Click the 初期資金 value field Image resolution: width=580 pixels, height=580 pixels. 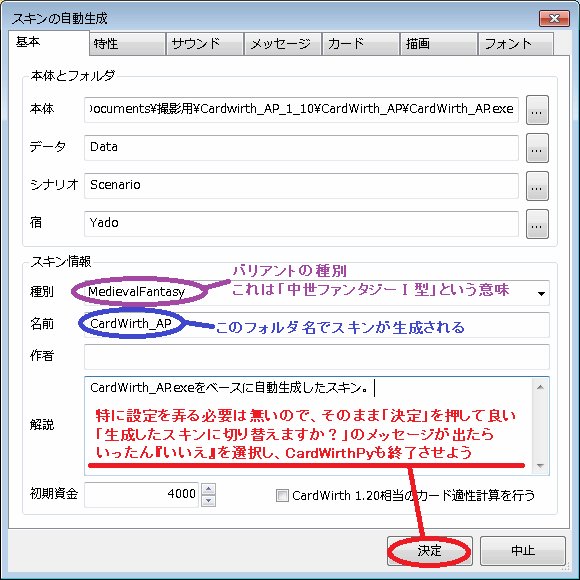click(x=141, y=495)
